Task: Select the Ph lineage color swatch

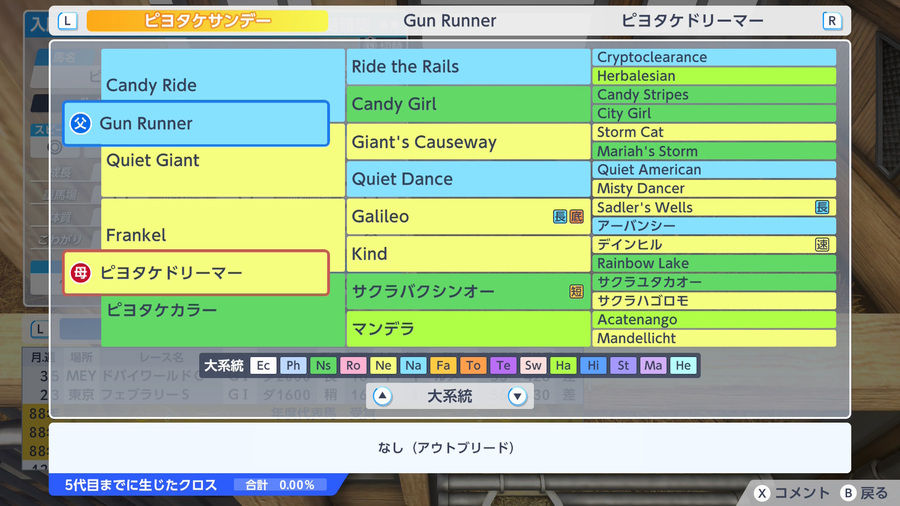Action: [293, 365]
